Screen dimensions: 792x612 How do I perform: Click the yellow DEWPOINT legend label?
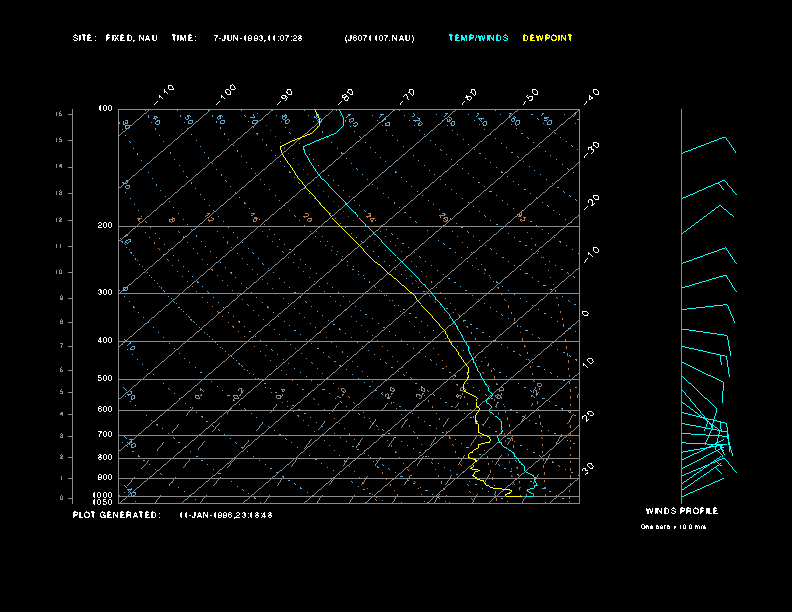548,38
